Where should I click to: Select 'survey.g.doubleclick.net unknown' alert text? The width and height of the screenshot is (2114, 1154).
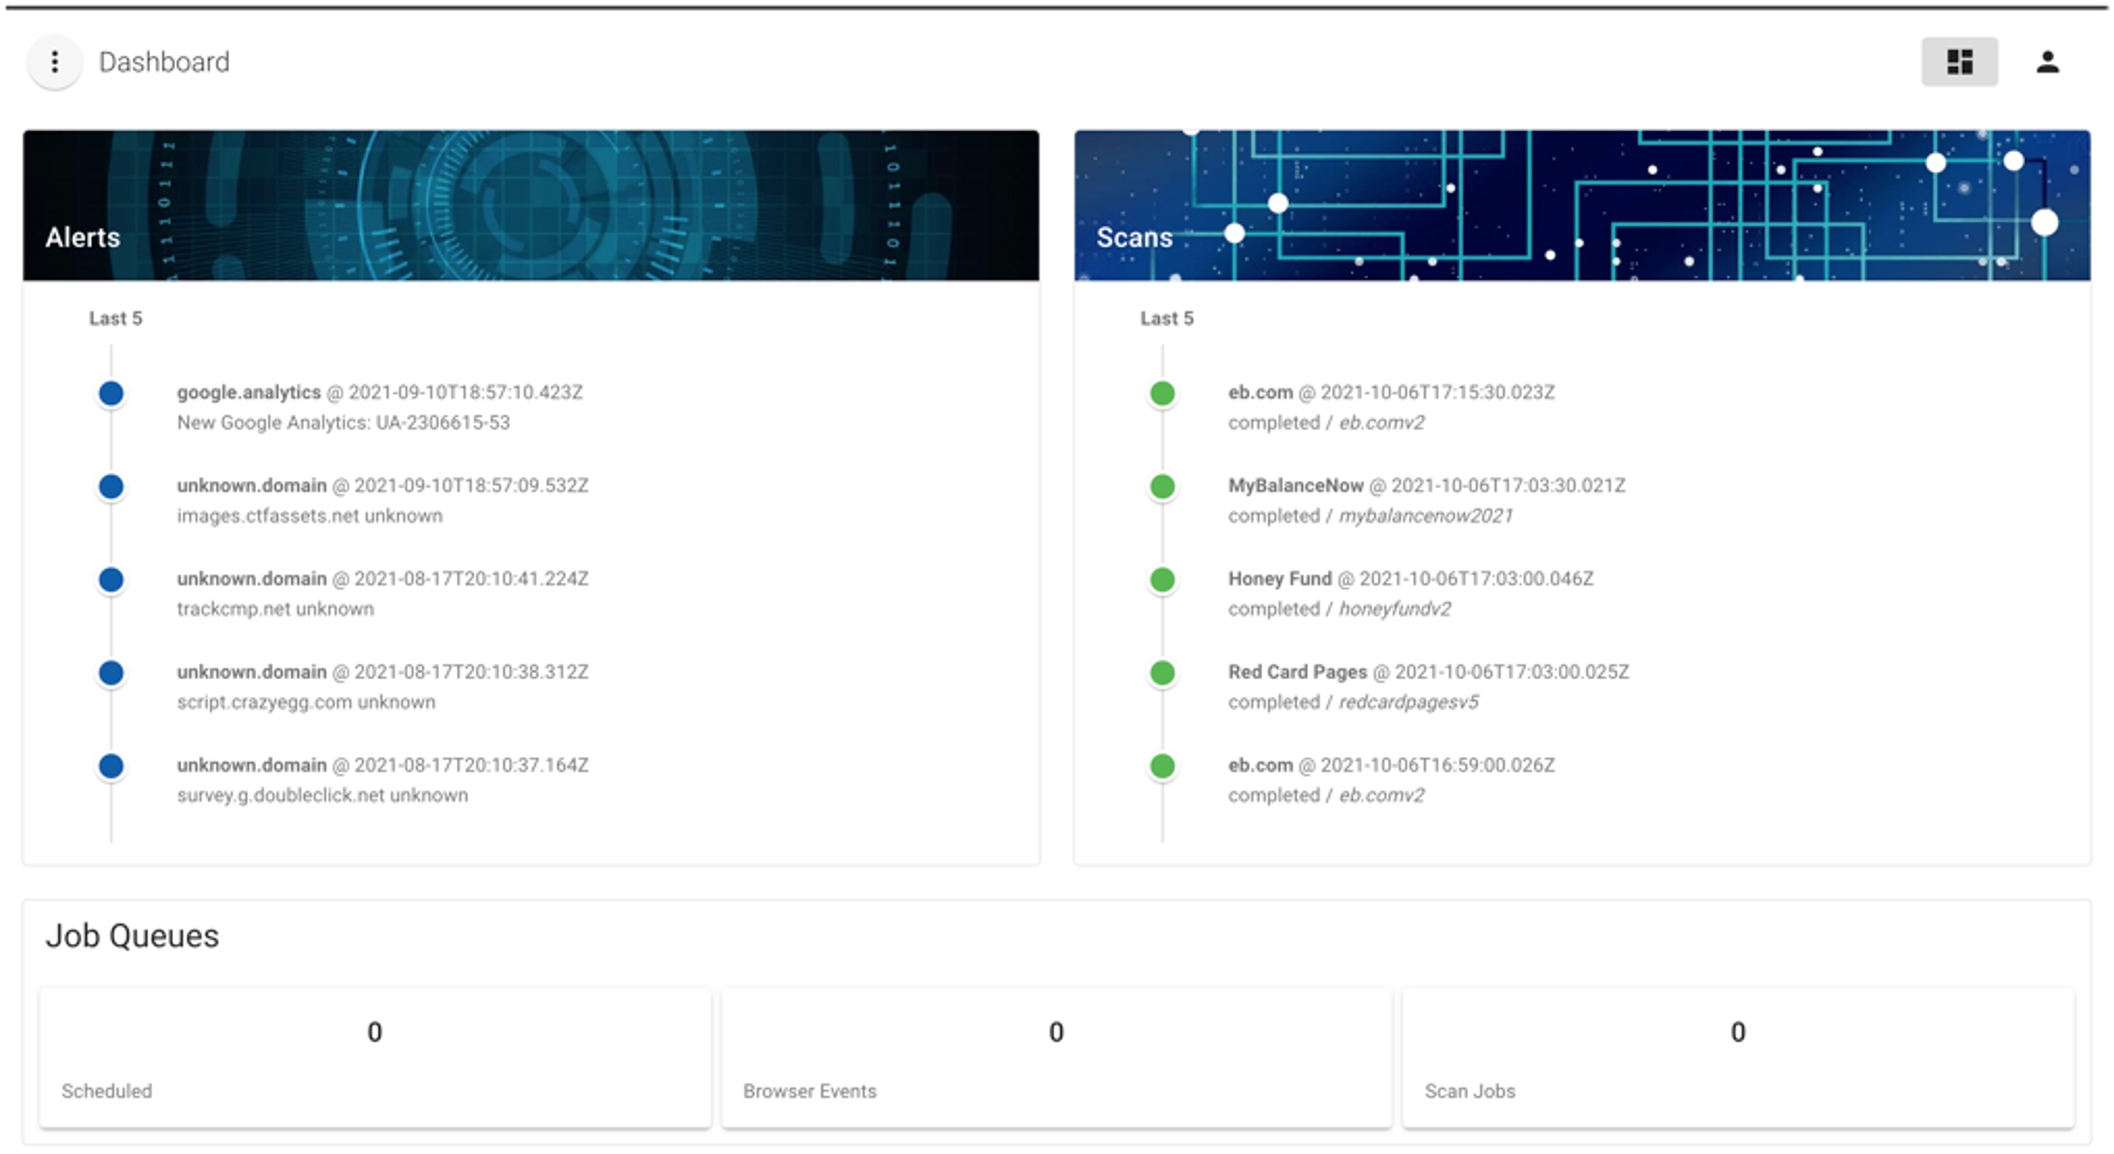[322, 795]
